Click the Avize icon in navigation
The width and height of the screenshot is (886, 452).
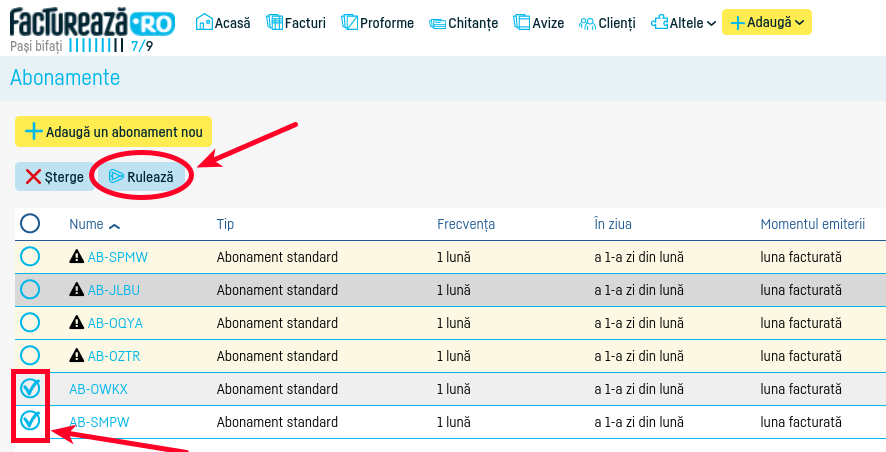pos(522,22)
